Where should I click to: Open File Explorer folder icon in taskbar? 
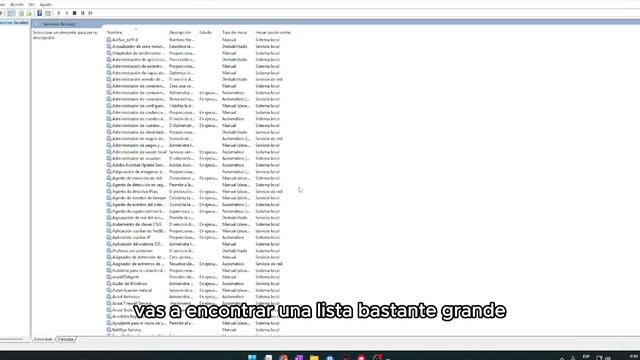[x=314, y=357]
